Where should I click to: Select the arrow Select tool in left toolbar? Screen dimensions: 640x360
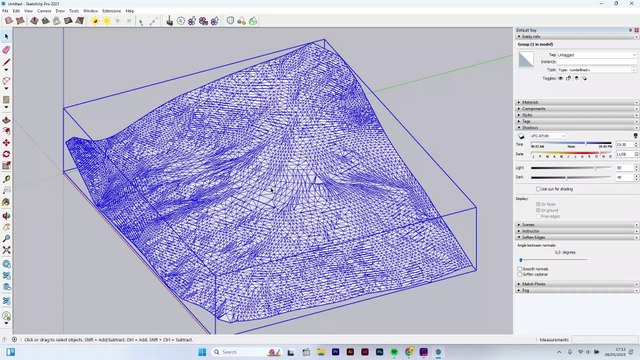[6, 37]
